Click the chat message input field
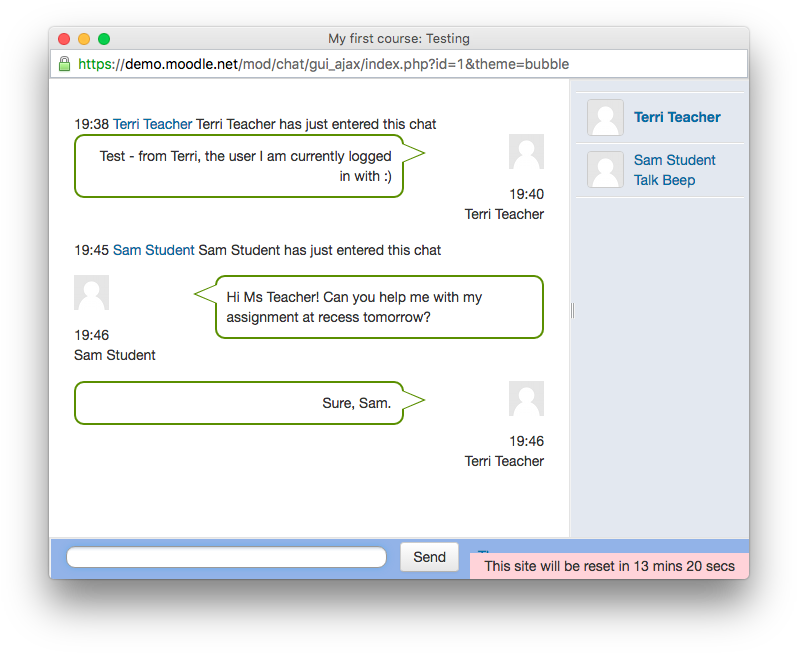Viewport: 797px width, 653px height. point(226,557)
